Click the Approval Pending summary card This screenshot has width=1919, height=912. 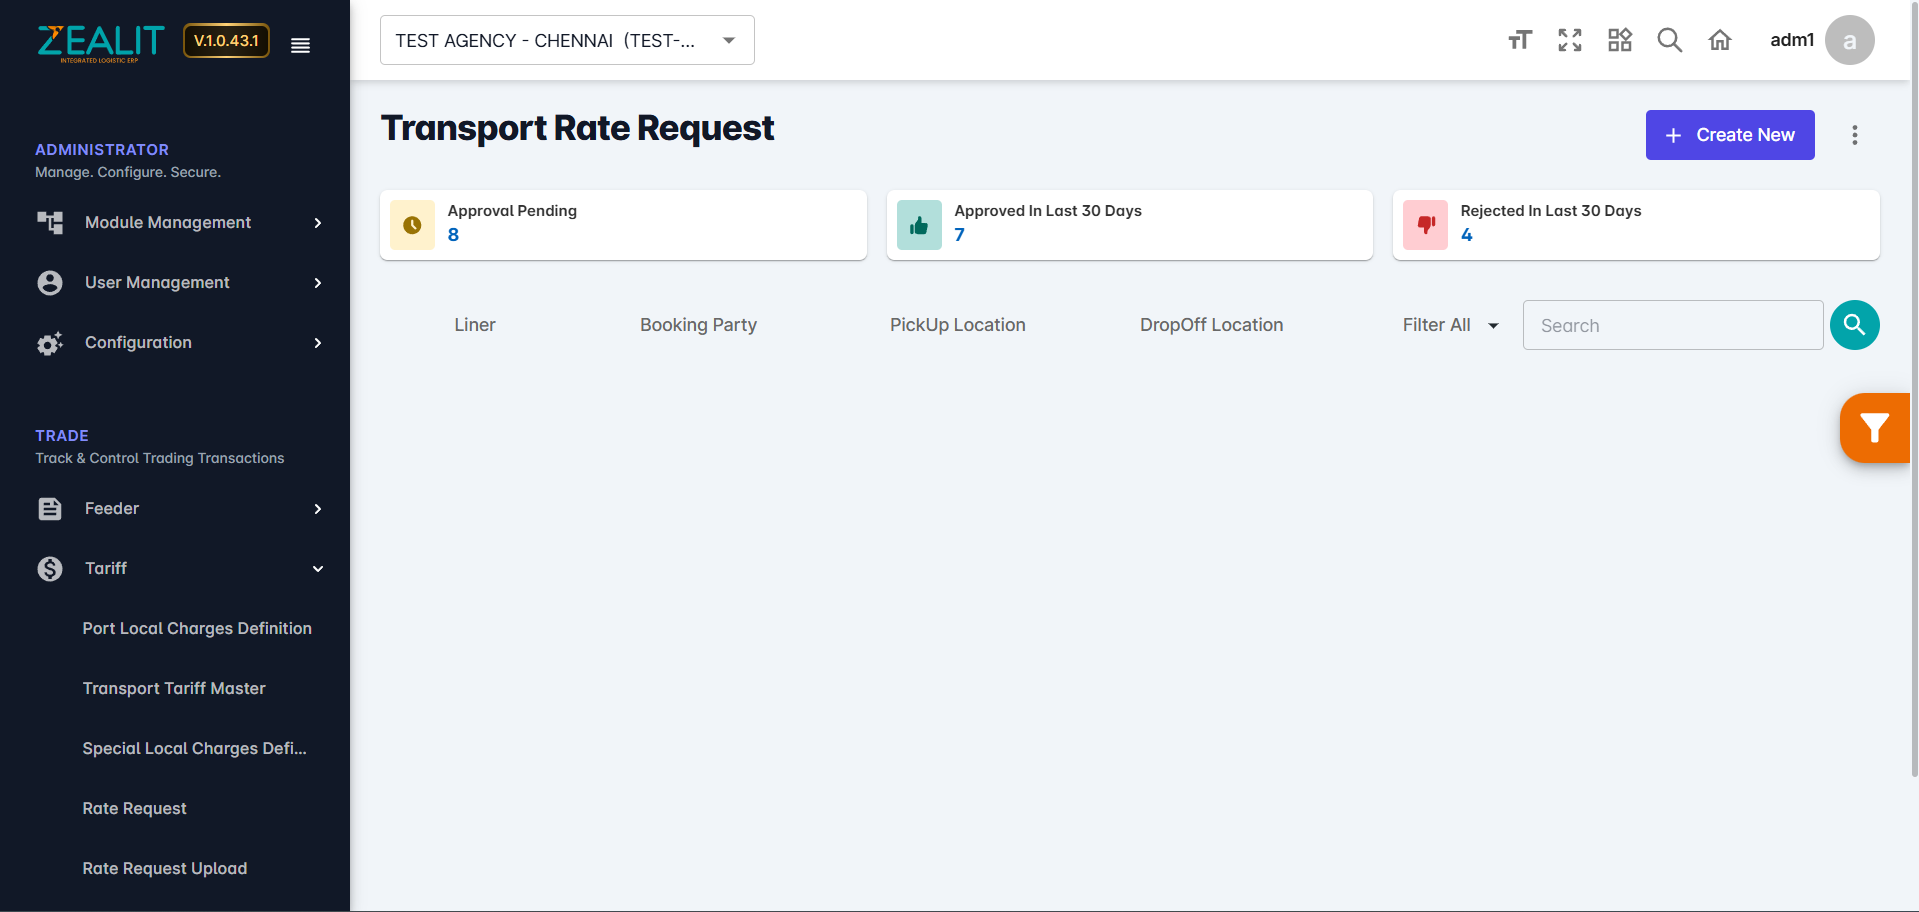(x=623, y=225)
